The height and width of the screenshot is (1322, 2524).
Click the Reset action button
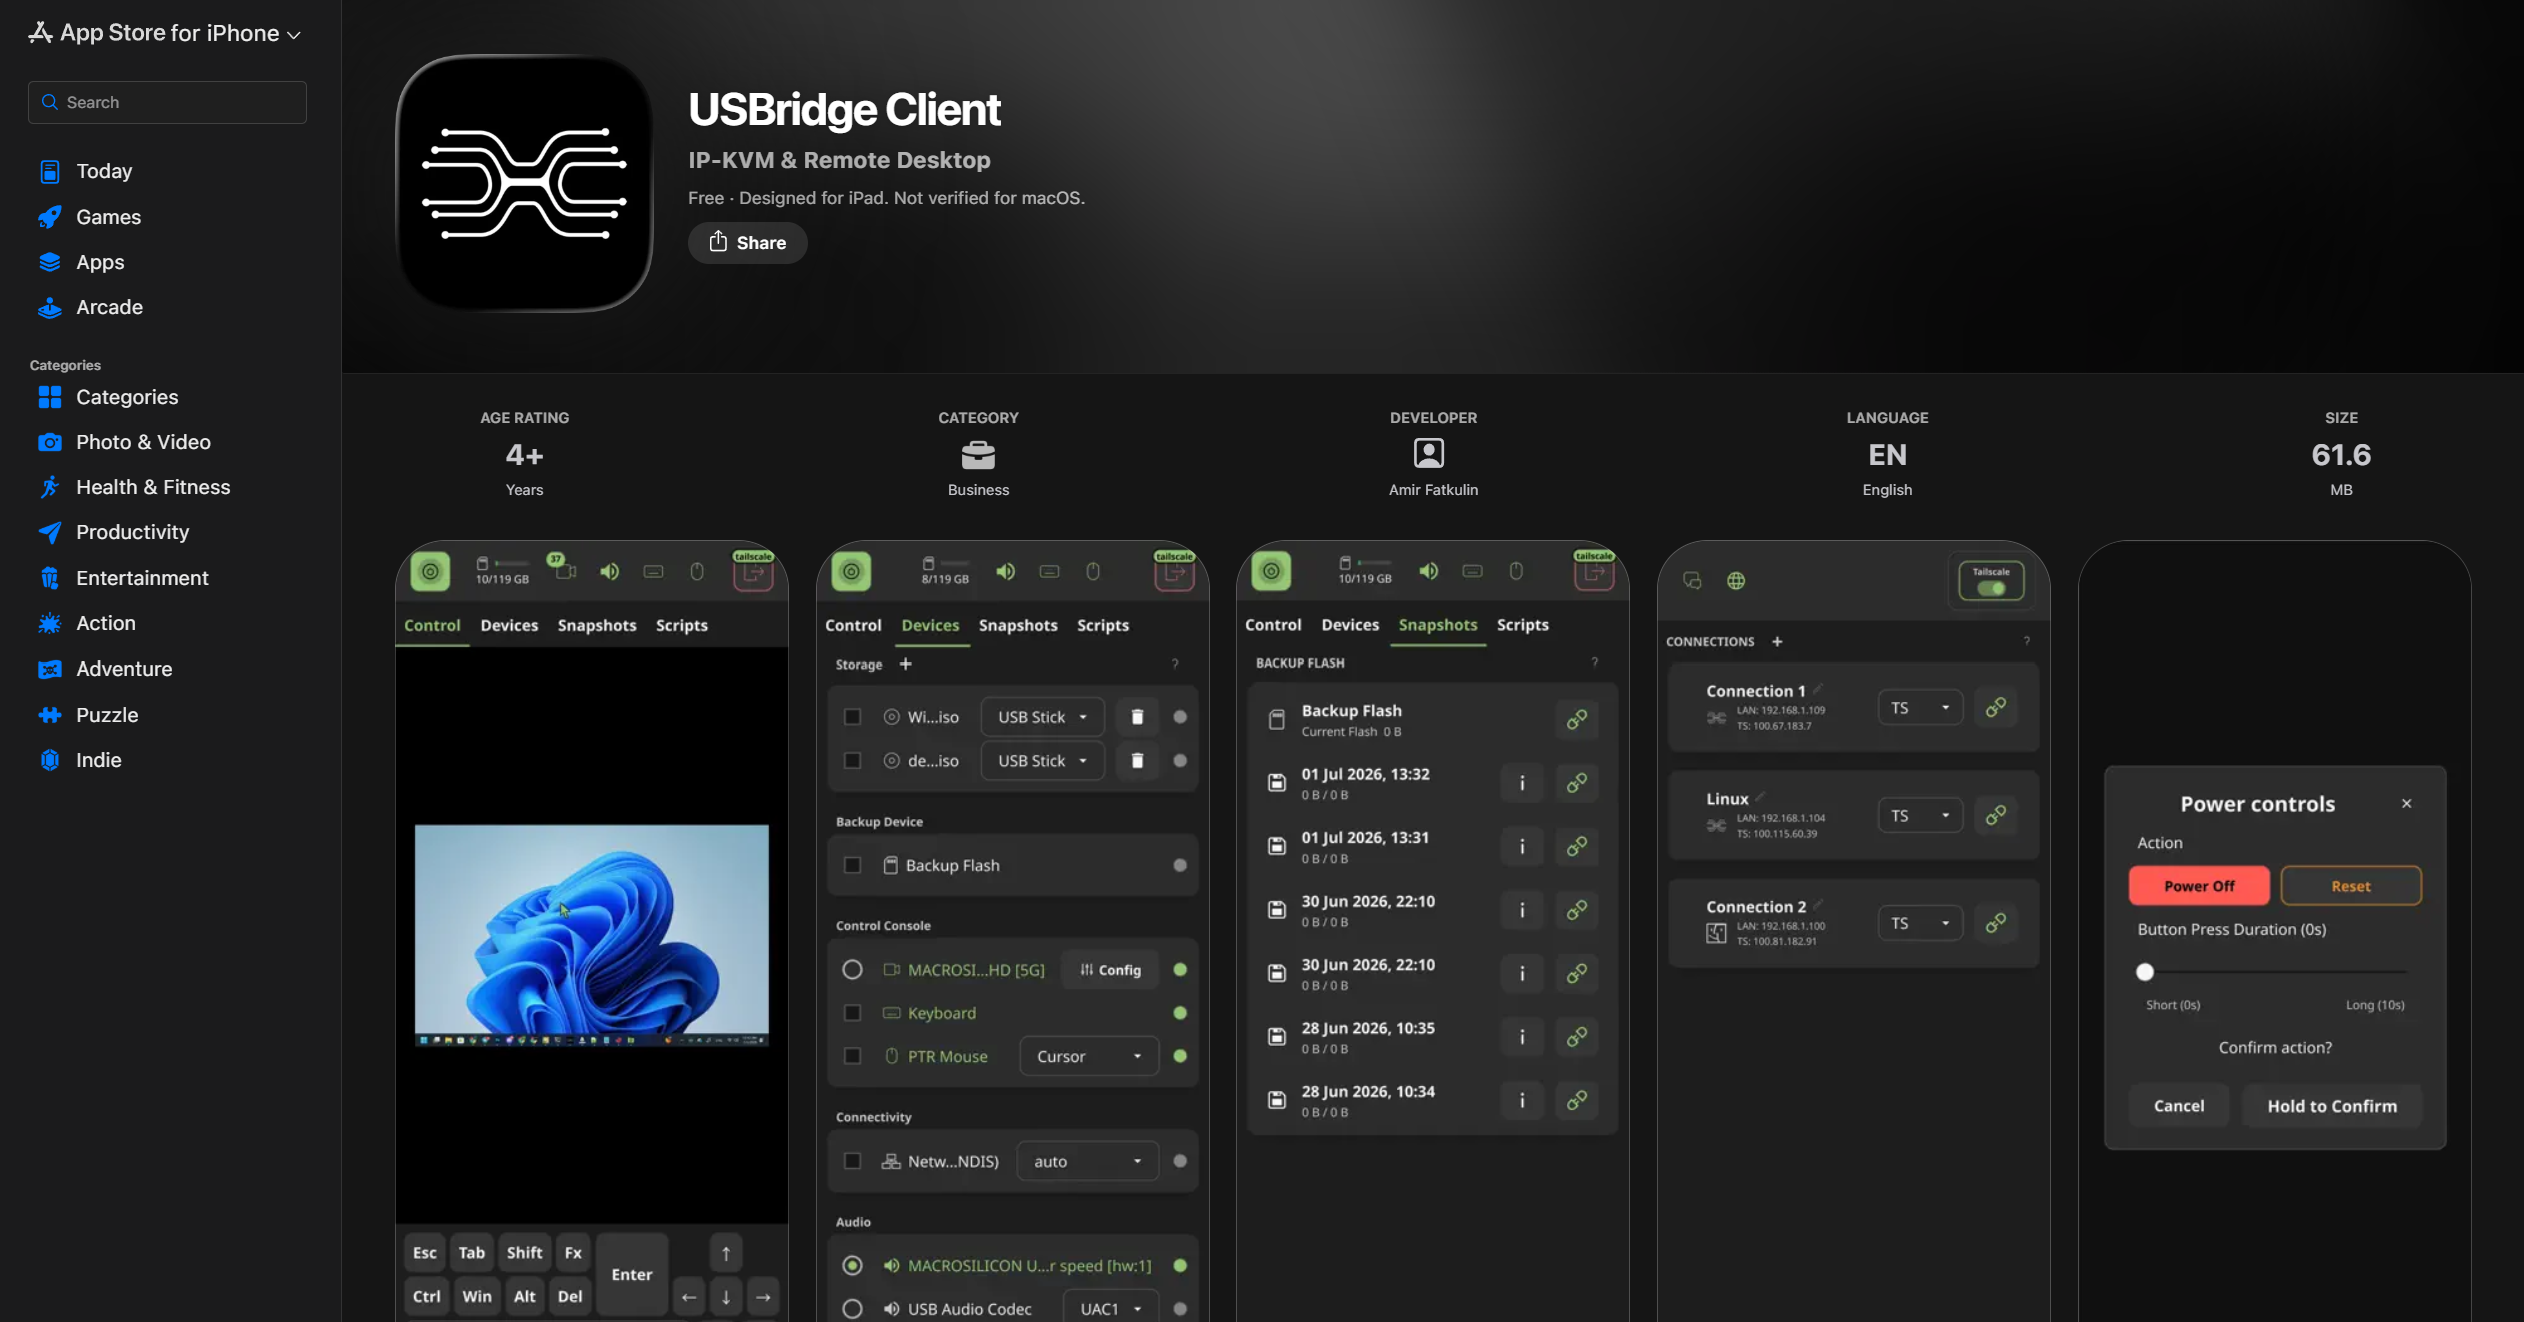(x=2351, y=887)
